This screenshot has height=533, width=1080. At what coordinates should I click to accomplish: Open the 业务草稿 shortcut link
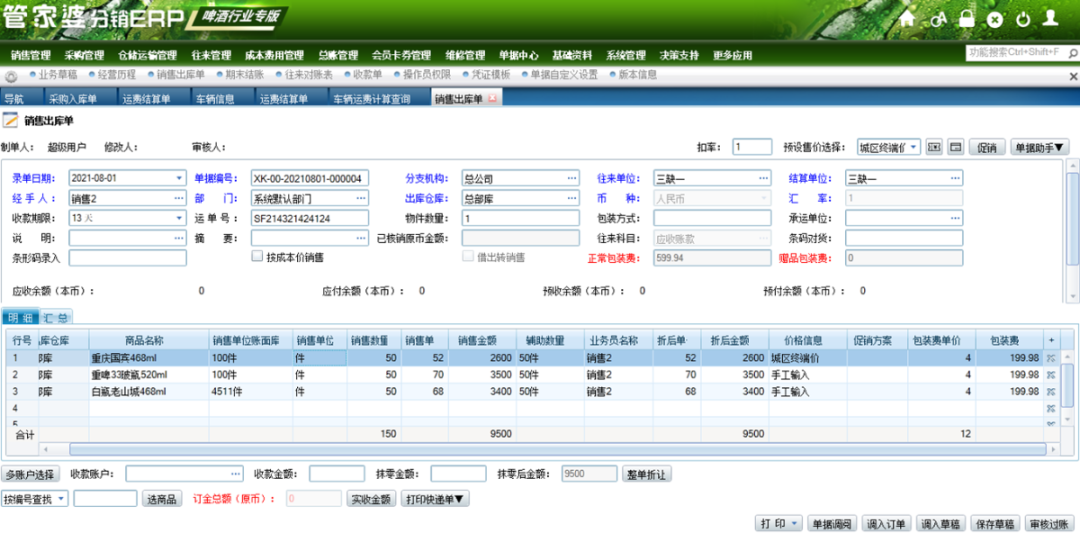tap(58, 75)
